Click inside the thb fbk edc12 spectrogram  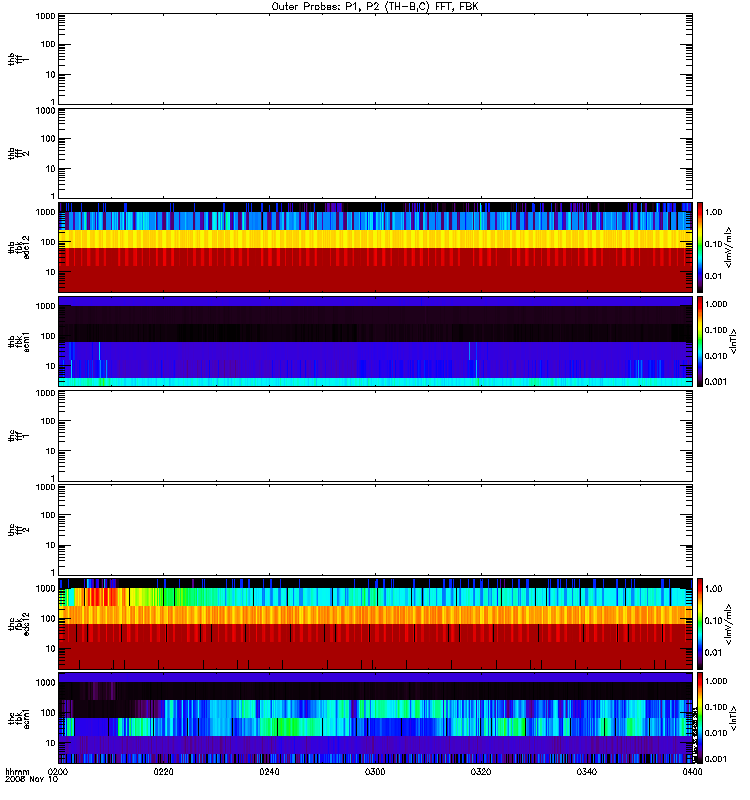[375, 247]
